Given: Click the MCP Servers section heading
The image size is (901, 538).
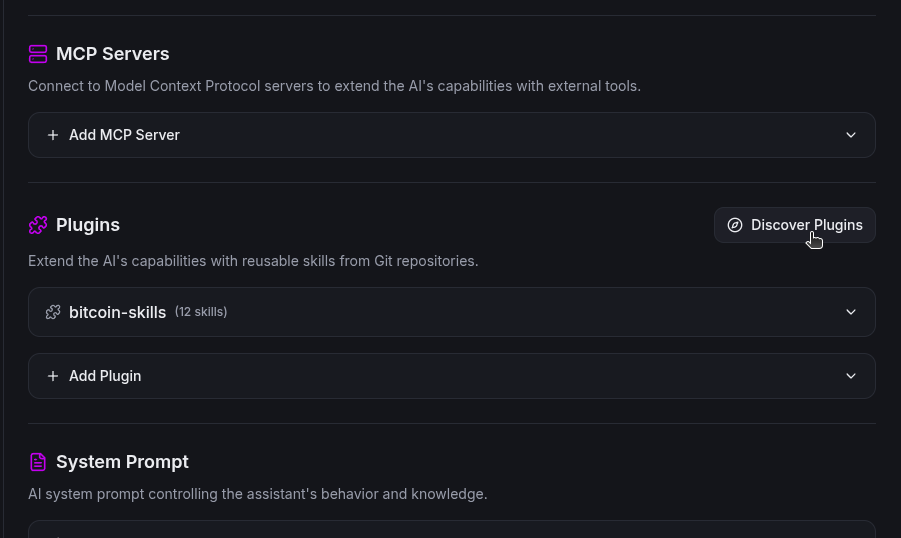Looking at the screenshot, I should [x=113, y=54].
